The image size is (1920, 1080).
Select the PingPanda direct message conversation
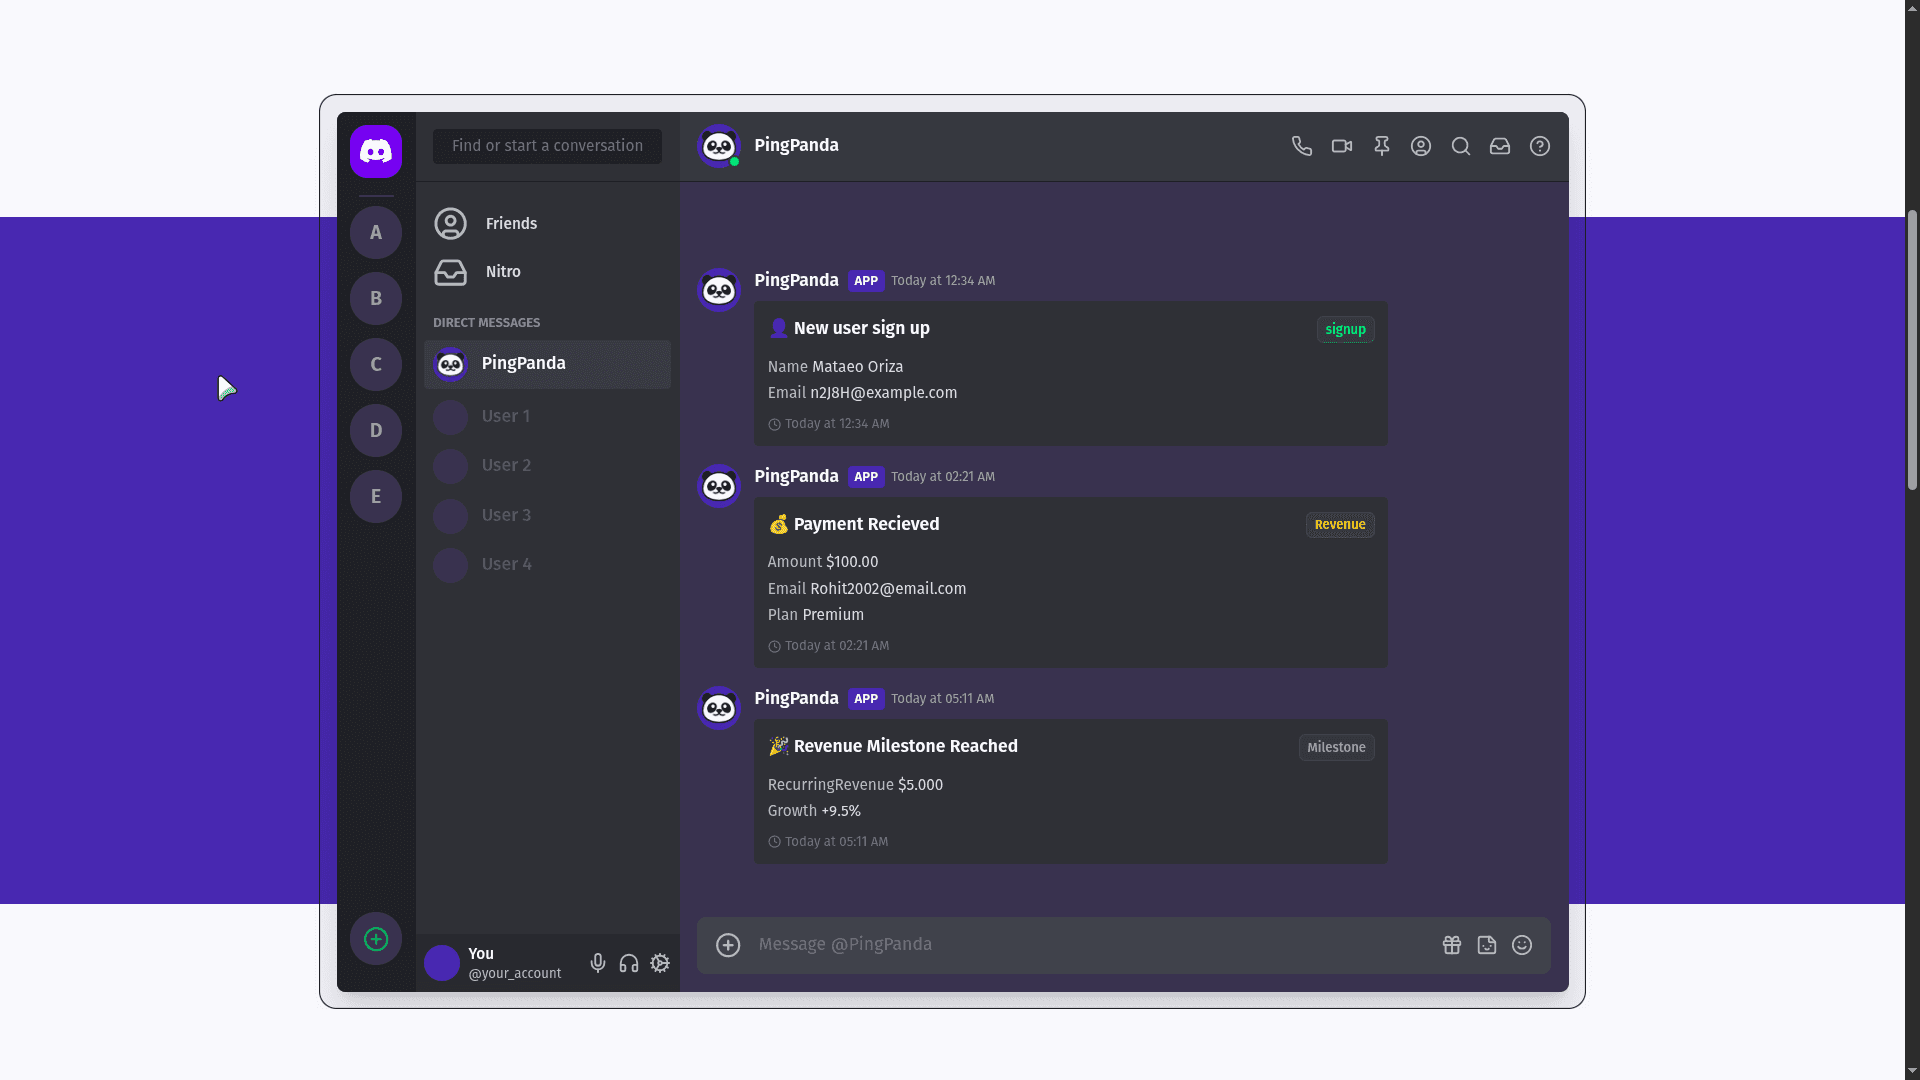(523, 364)
